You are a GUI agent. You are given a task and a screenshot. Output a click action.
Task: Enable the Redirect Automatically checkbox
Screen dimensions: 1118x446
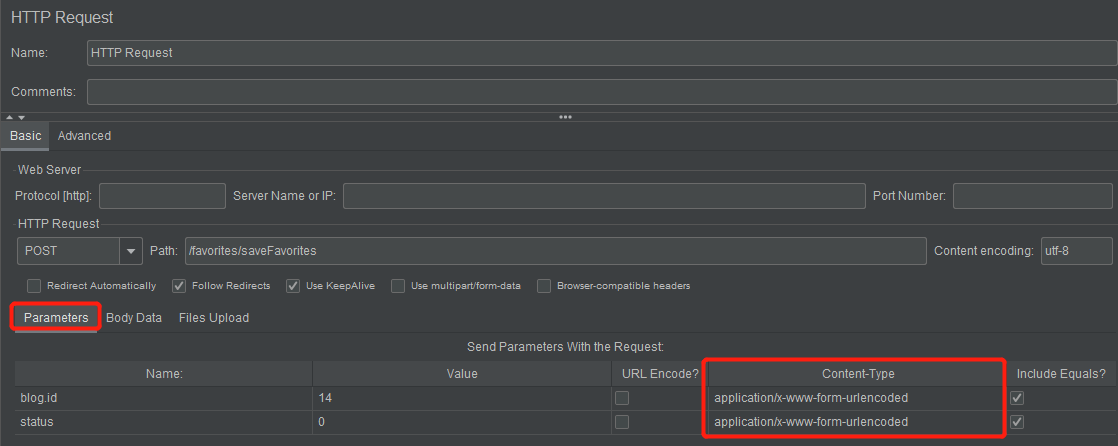[34, 286]
